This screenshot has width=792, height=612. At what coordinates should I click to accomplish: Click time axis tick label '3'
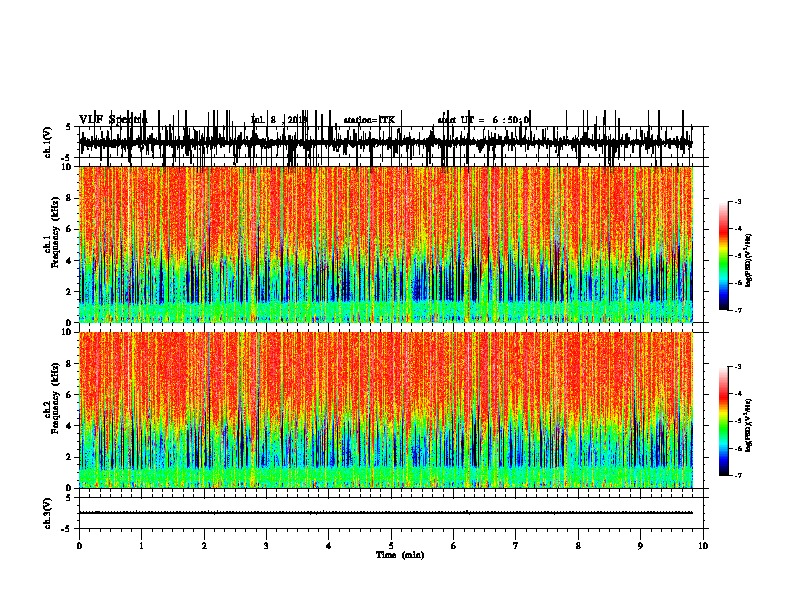[x=266, y=546]
